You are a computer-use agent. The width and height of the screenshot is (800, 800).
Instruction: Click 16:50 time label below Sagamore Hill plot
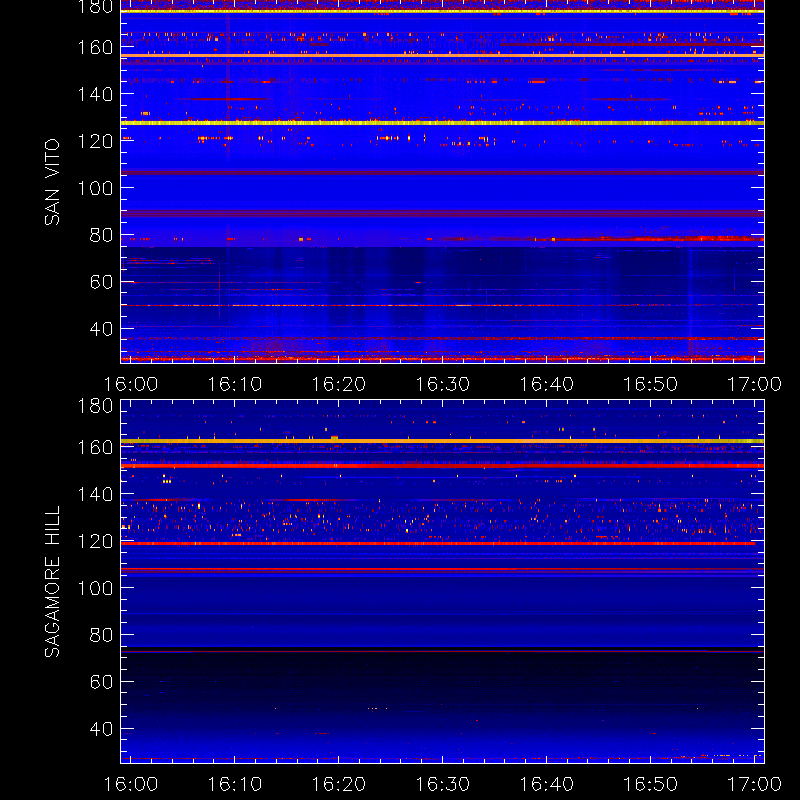pyautogui.click(x=651, y=784)
